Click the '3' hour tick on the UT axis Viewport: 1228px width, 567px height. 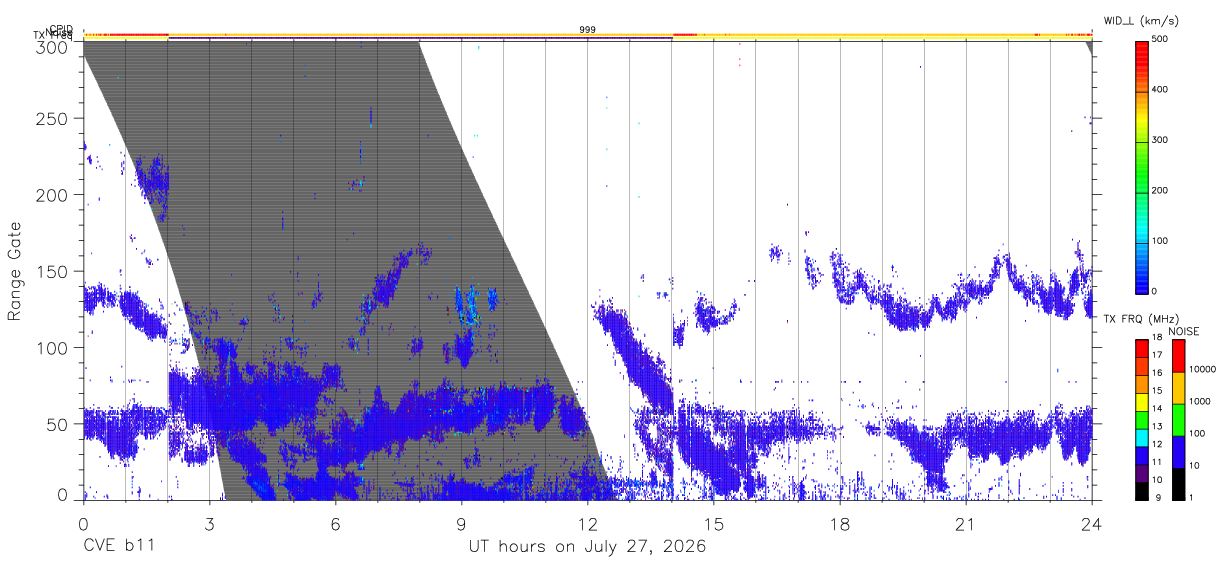(209, 524)
